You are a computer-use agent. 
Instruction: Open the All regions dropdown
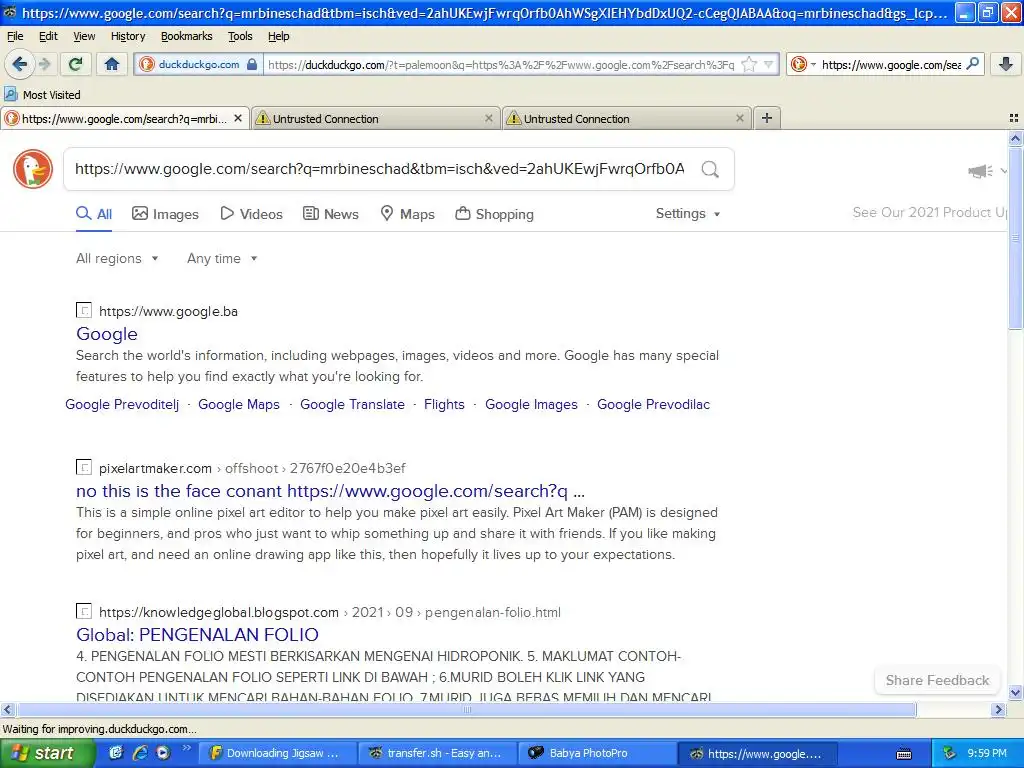click(x=117, y=259)
